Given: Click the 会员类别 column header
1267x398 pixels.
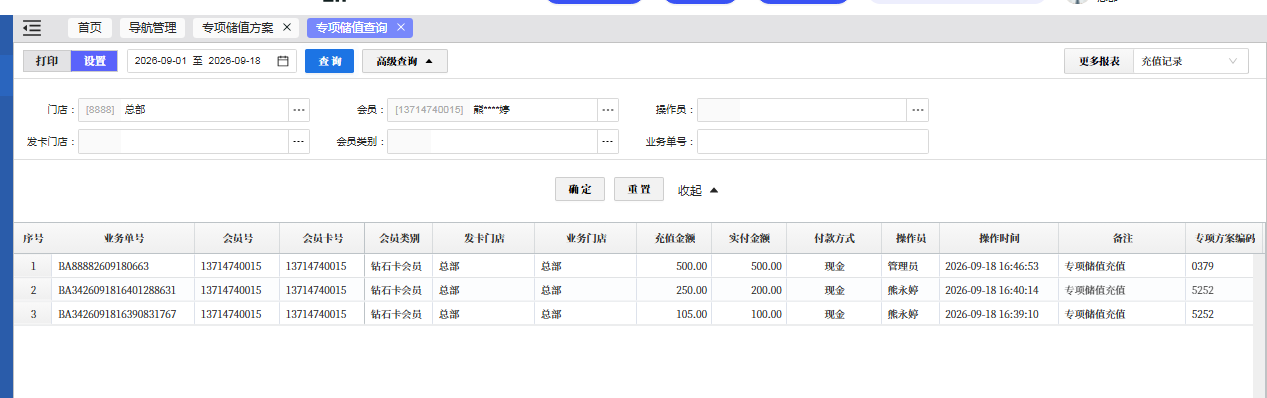Looking at the screenshot, I should click(x=399, y=238).
